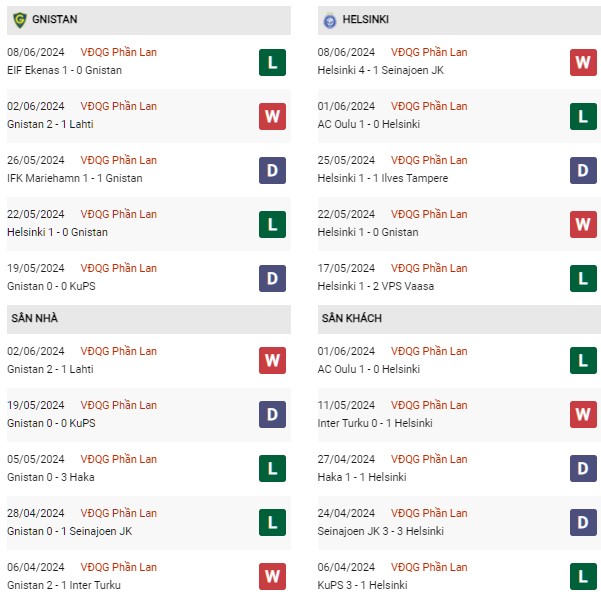Click the GNISTAN team name header

(x=55, y=19)
